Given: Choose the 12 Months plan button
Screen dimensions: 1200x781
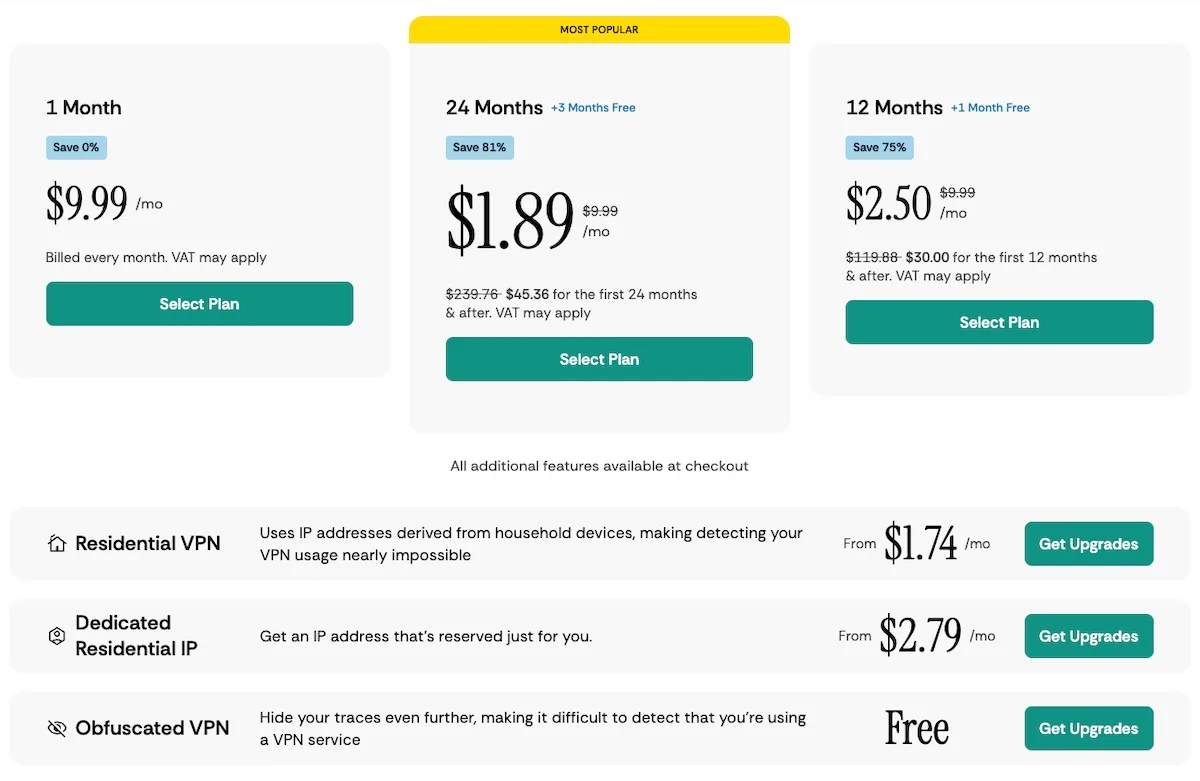Looking at the screenshot, I should pyautogui.click(x=999, y=322).
